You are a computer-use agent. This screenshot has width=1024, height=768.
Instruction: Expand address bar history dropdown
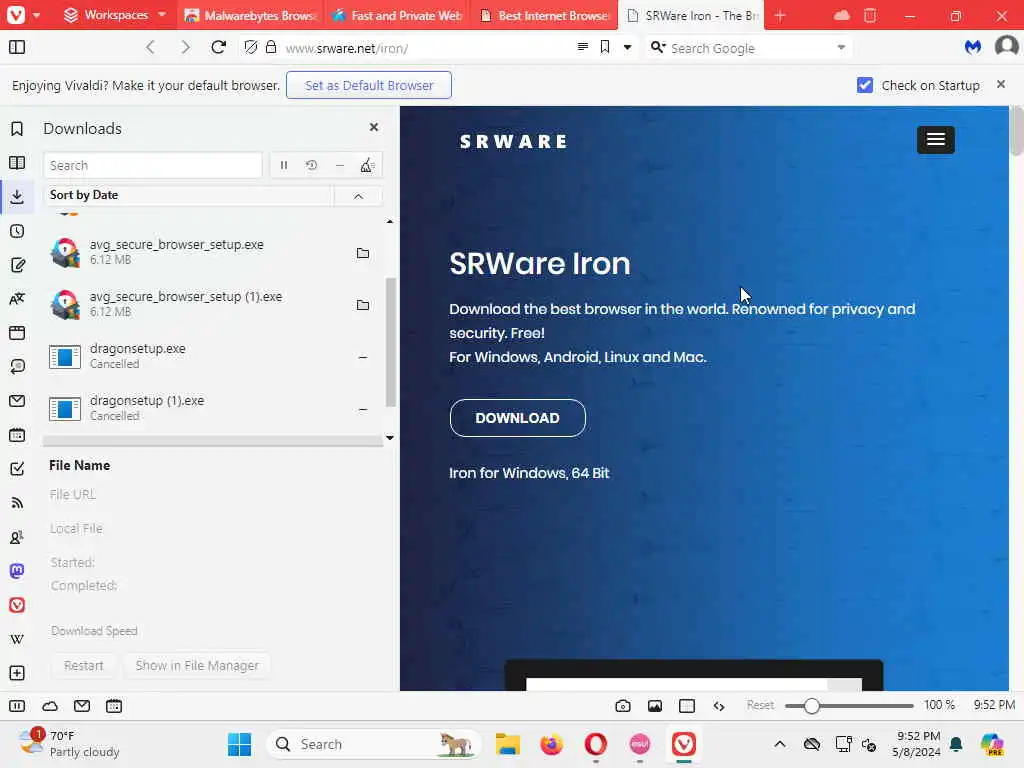tap(628, 47)
